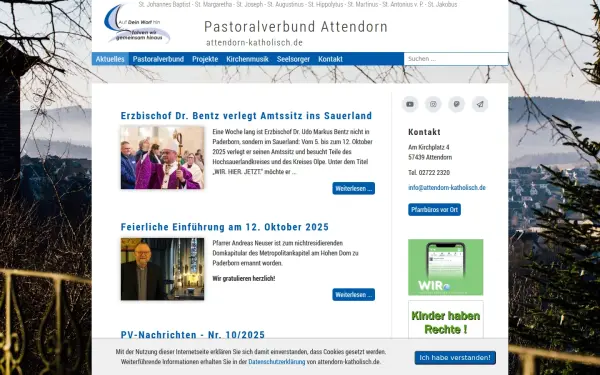Click the bold Wir gratulieren herzlich! text
The width and height of the screenshot is (600, 375).
pyautogui.click(x=244, y=279)
